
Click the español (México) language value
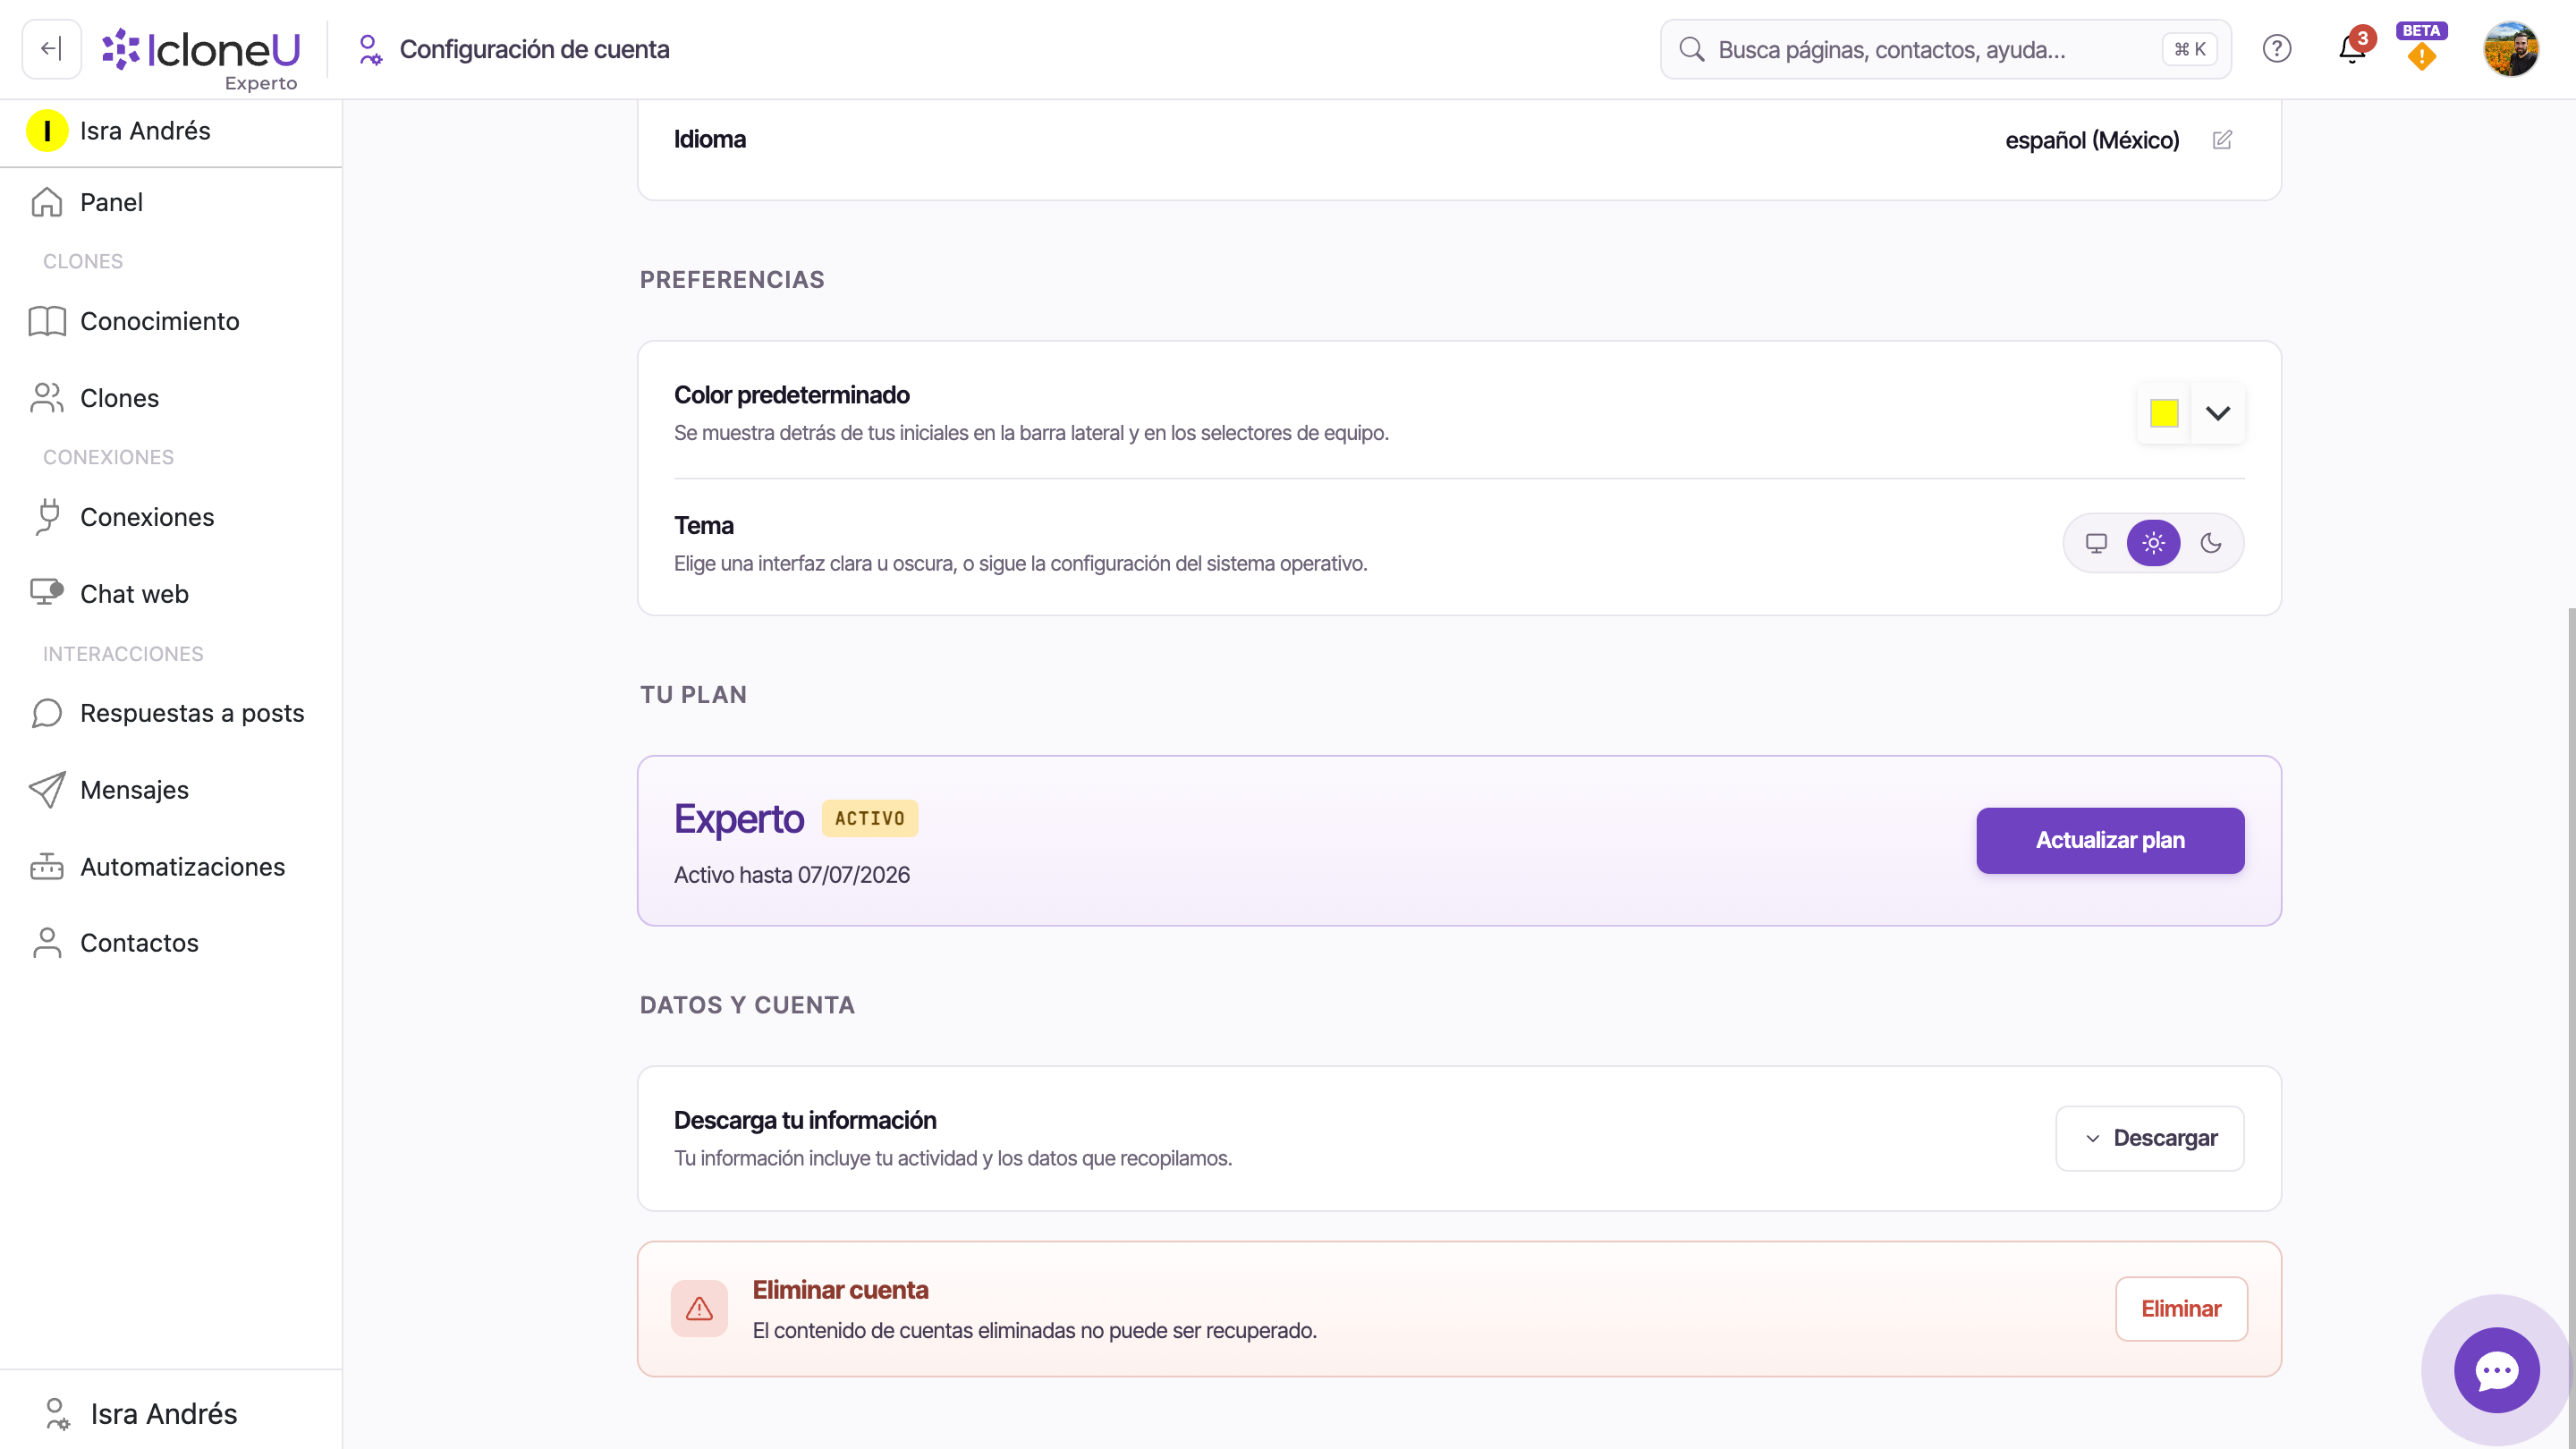[2092, 140]
